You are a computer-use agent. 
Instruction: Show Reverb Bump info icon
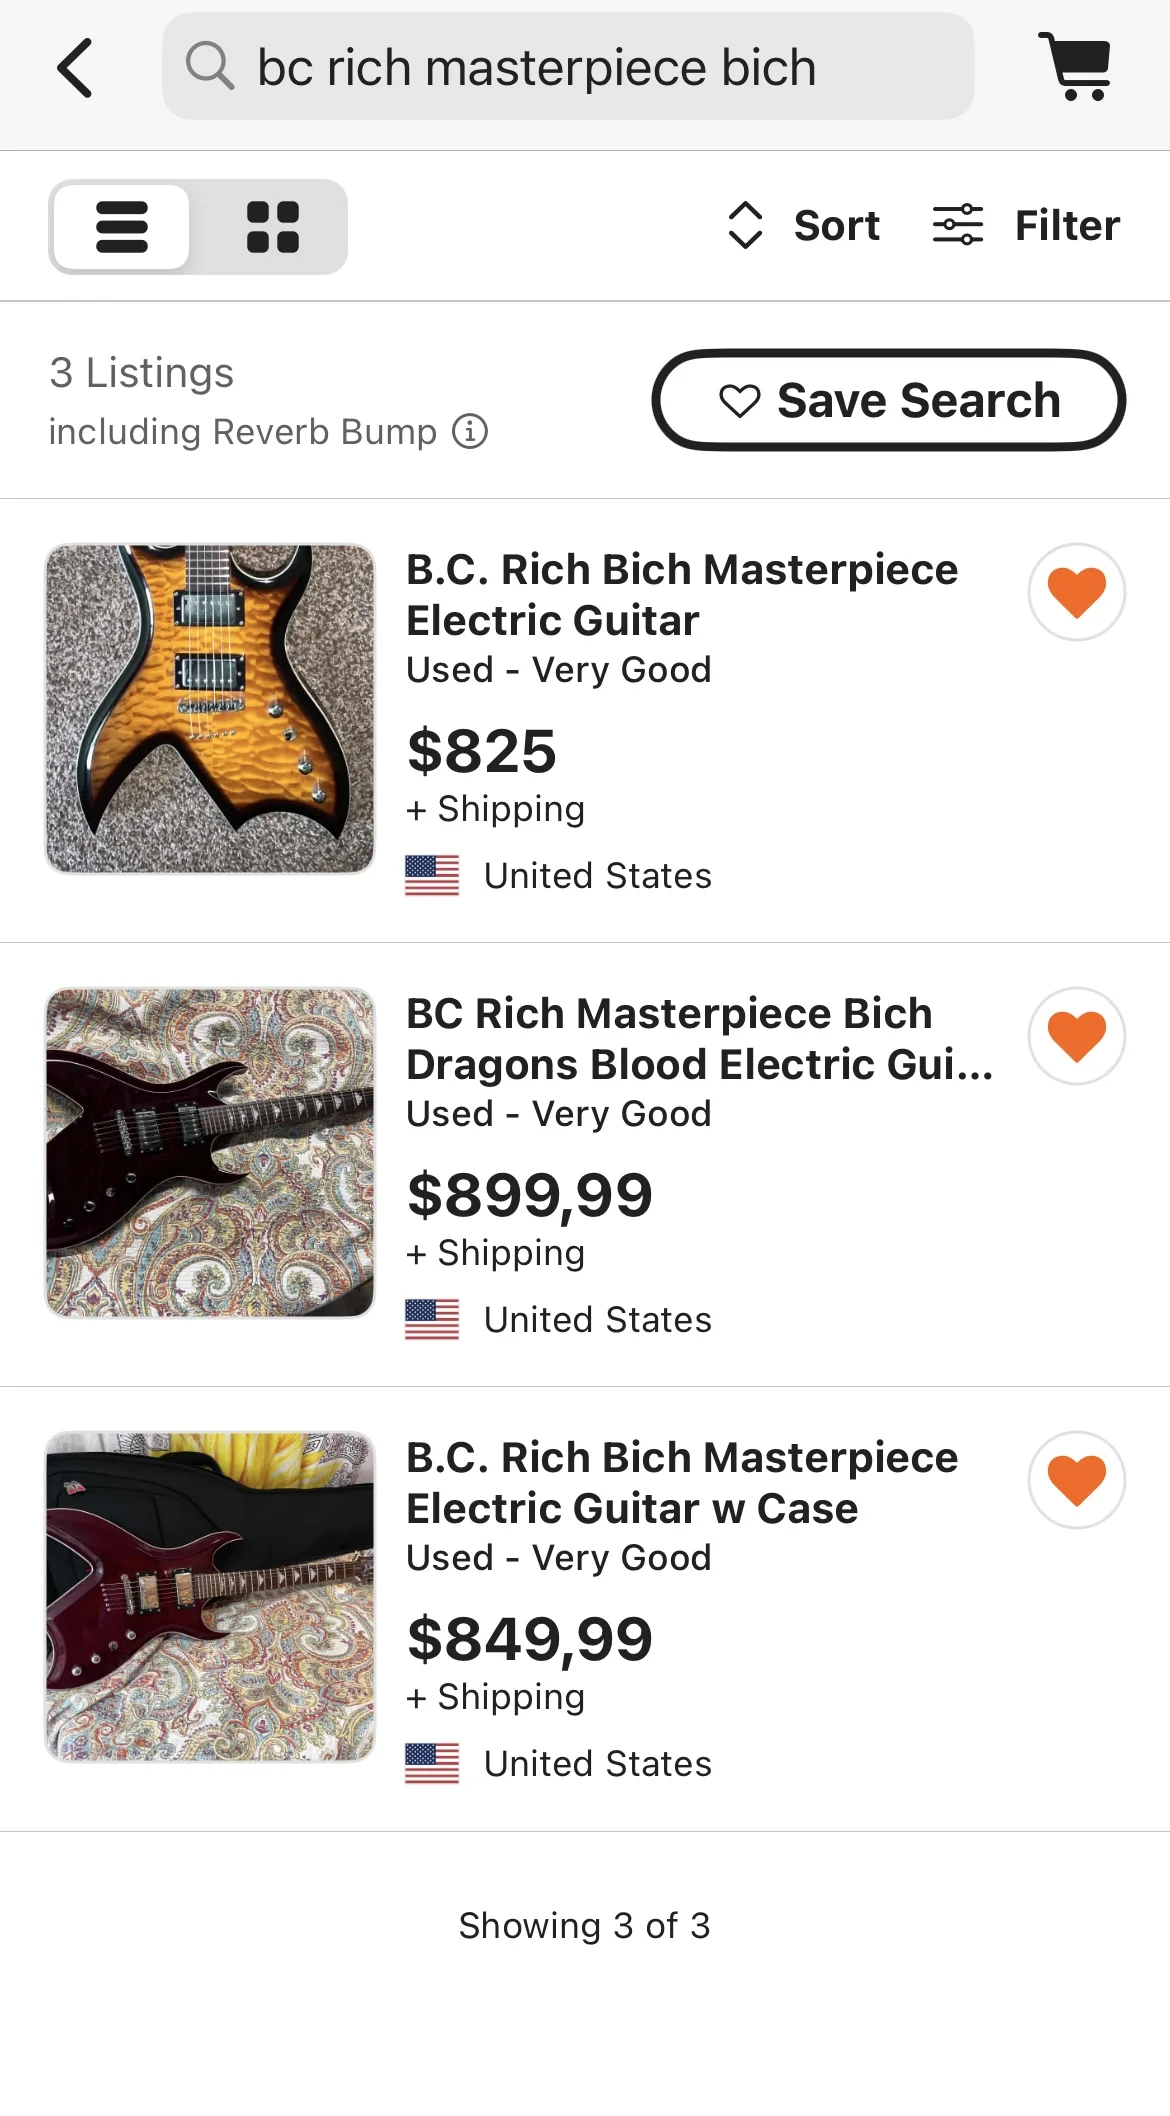470,432
